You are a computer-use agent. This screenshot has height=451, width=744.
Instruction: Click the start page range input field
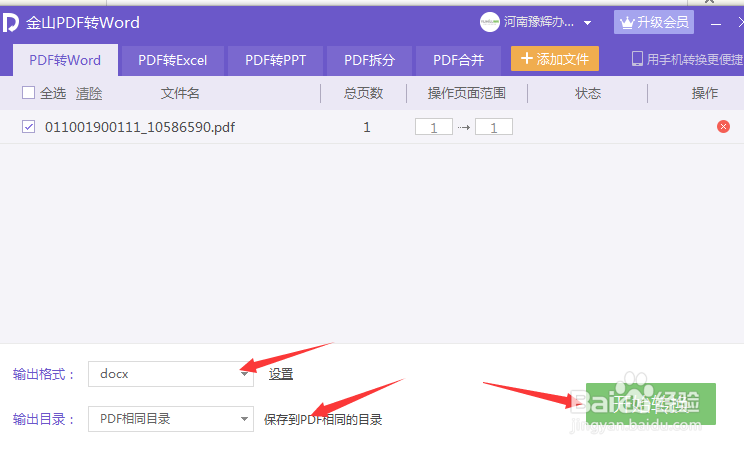[434, 127]
